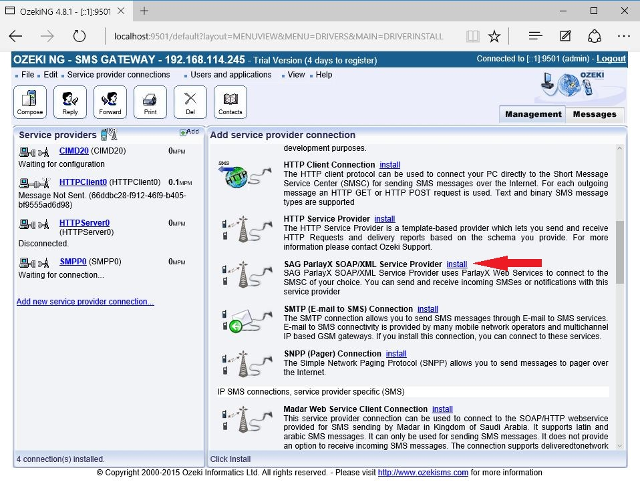Click the Compose toolbar icon
Viewport: 640px width, 484px height.
click(30, 102)
